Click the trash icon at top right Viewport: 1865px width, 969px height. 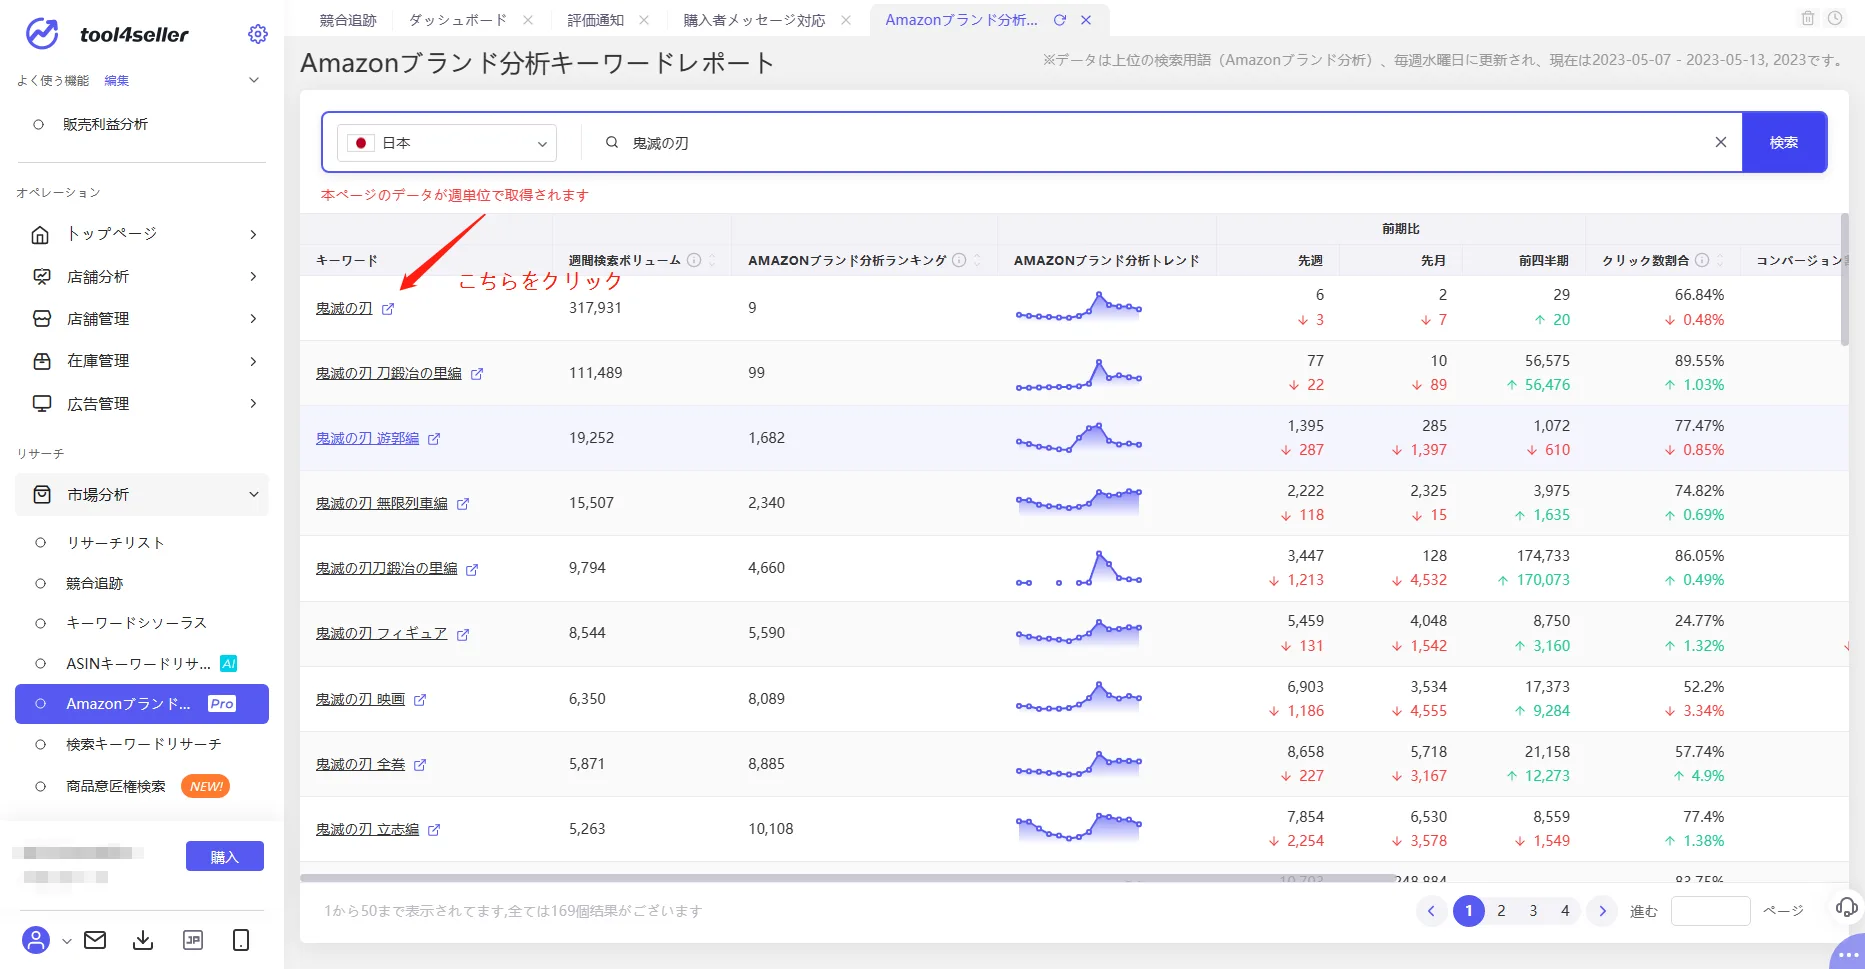[x=1808, y=18]
